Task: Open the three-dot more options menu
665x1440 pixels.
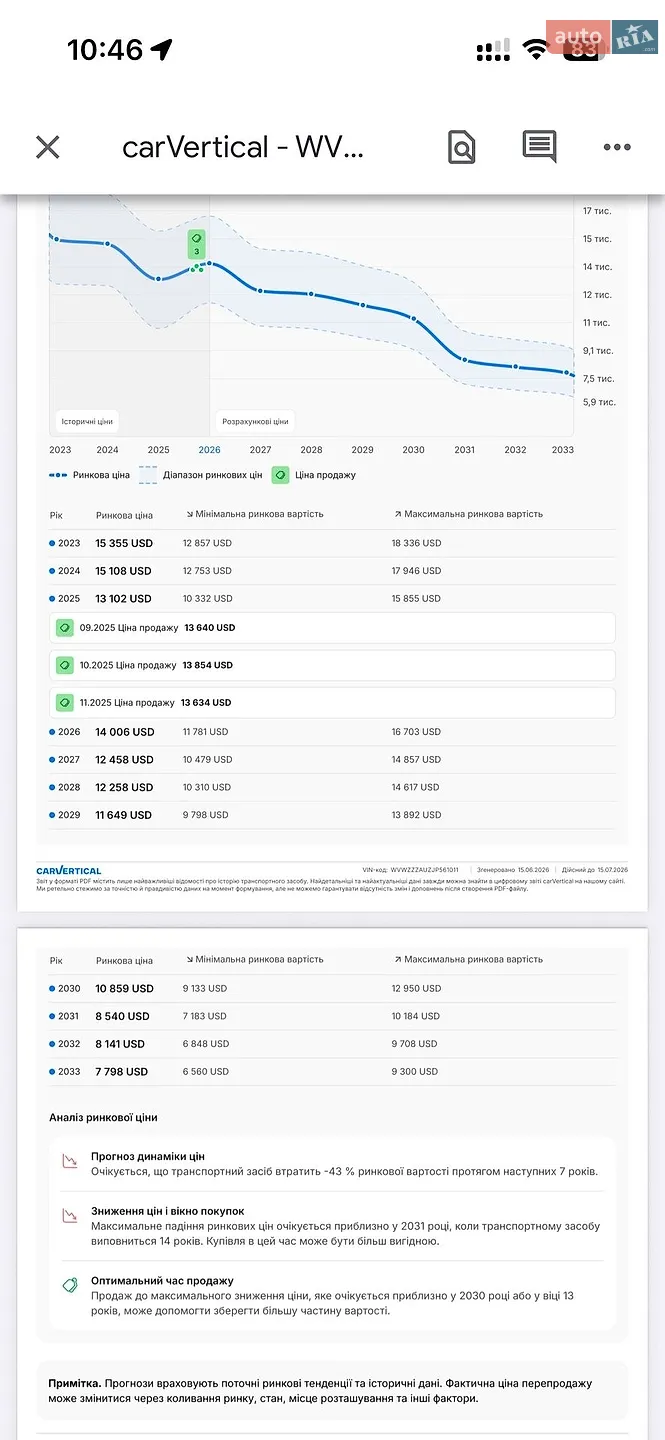Action: coord(617,148)
